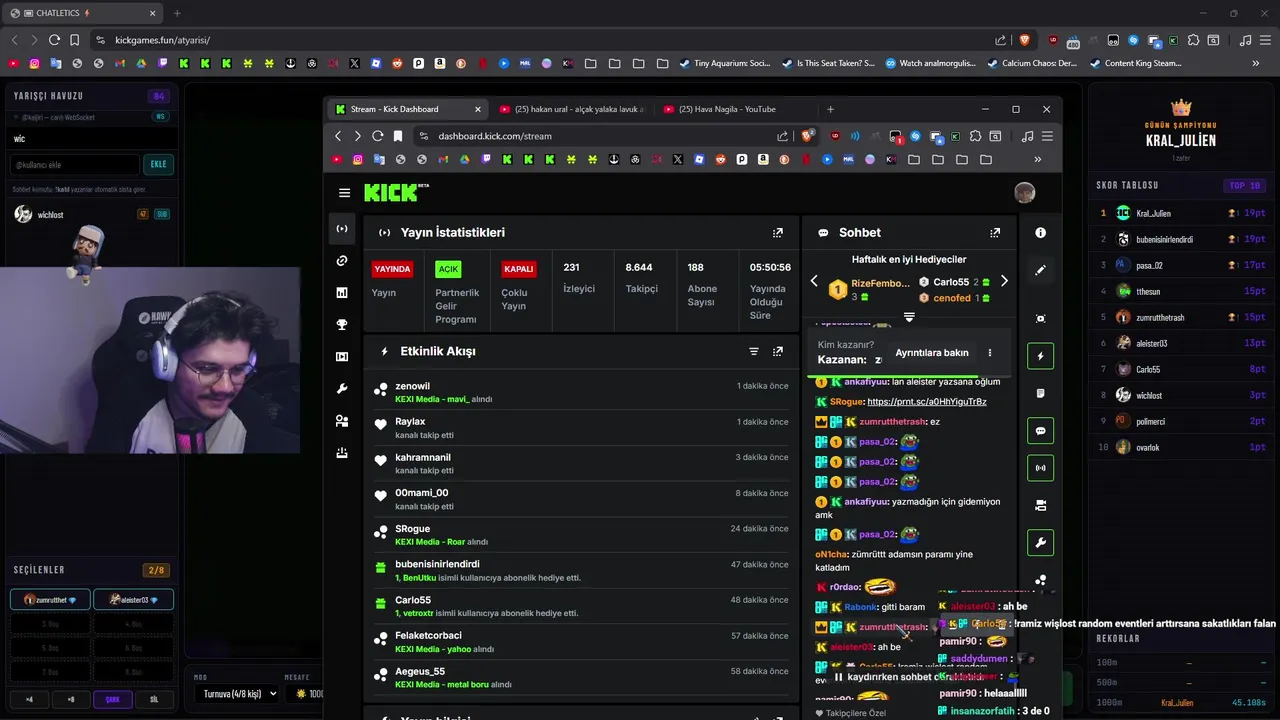Switch to the Hava Nagila YouTube tab
Viewport: 1280px width, 720px height.
point(735,109)
